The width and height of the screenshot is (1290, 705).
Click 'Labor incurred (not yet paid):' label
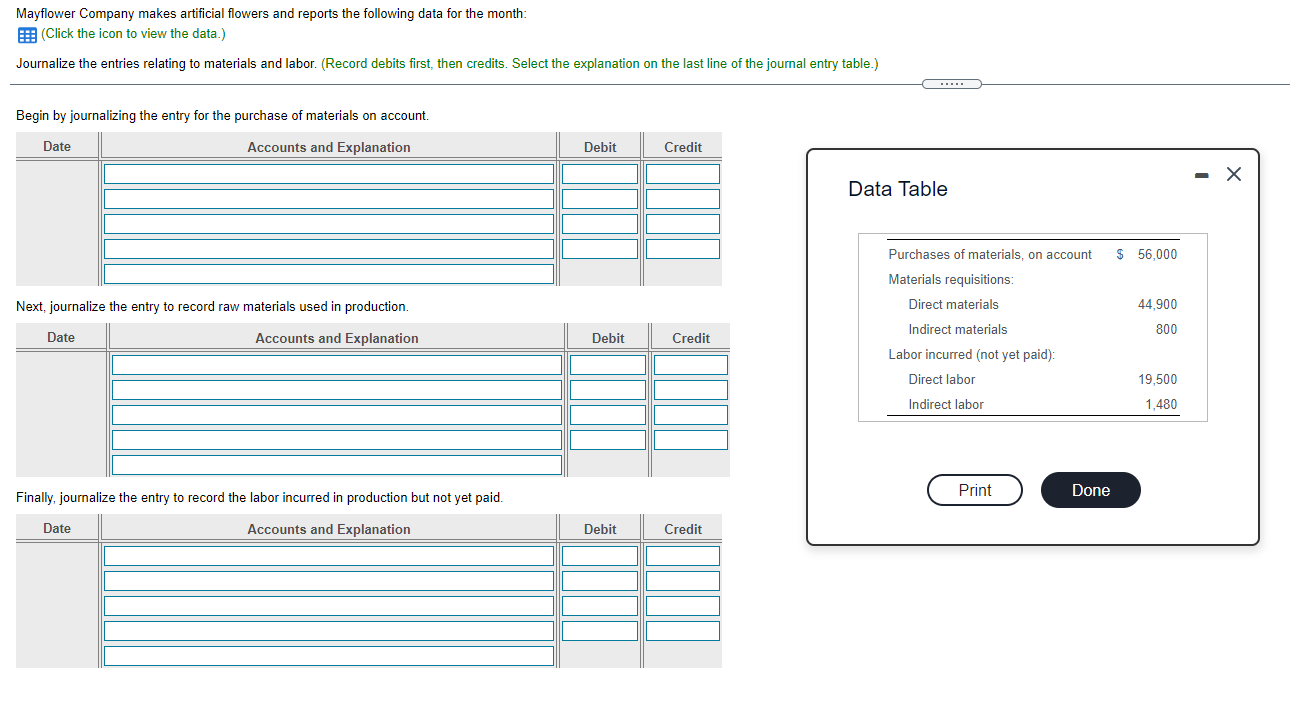(972, 355)
